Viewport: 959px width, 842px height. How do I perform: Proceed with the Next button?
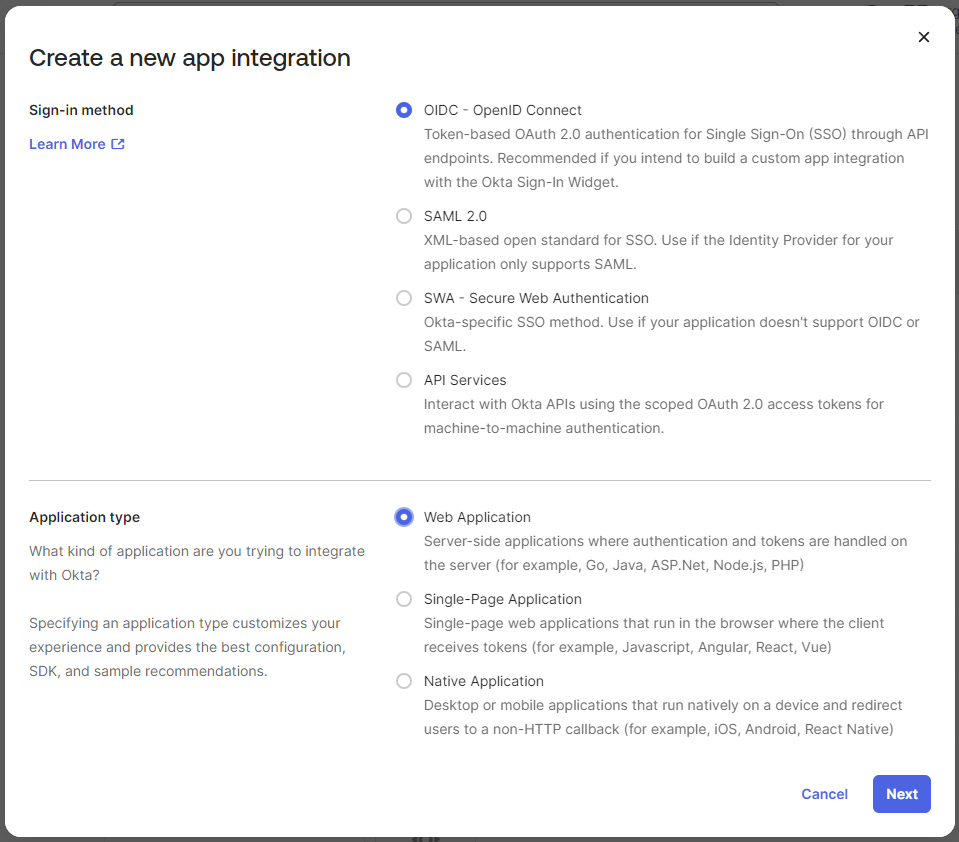click(x=902, y=794)
